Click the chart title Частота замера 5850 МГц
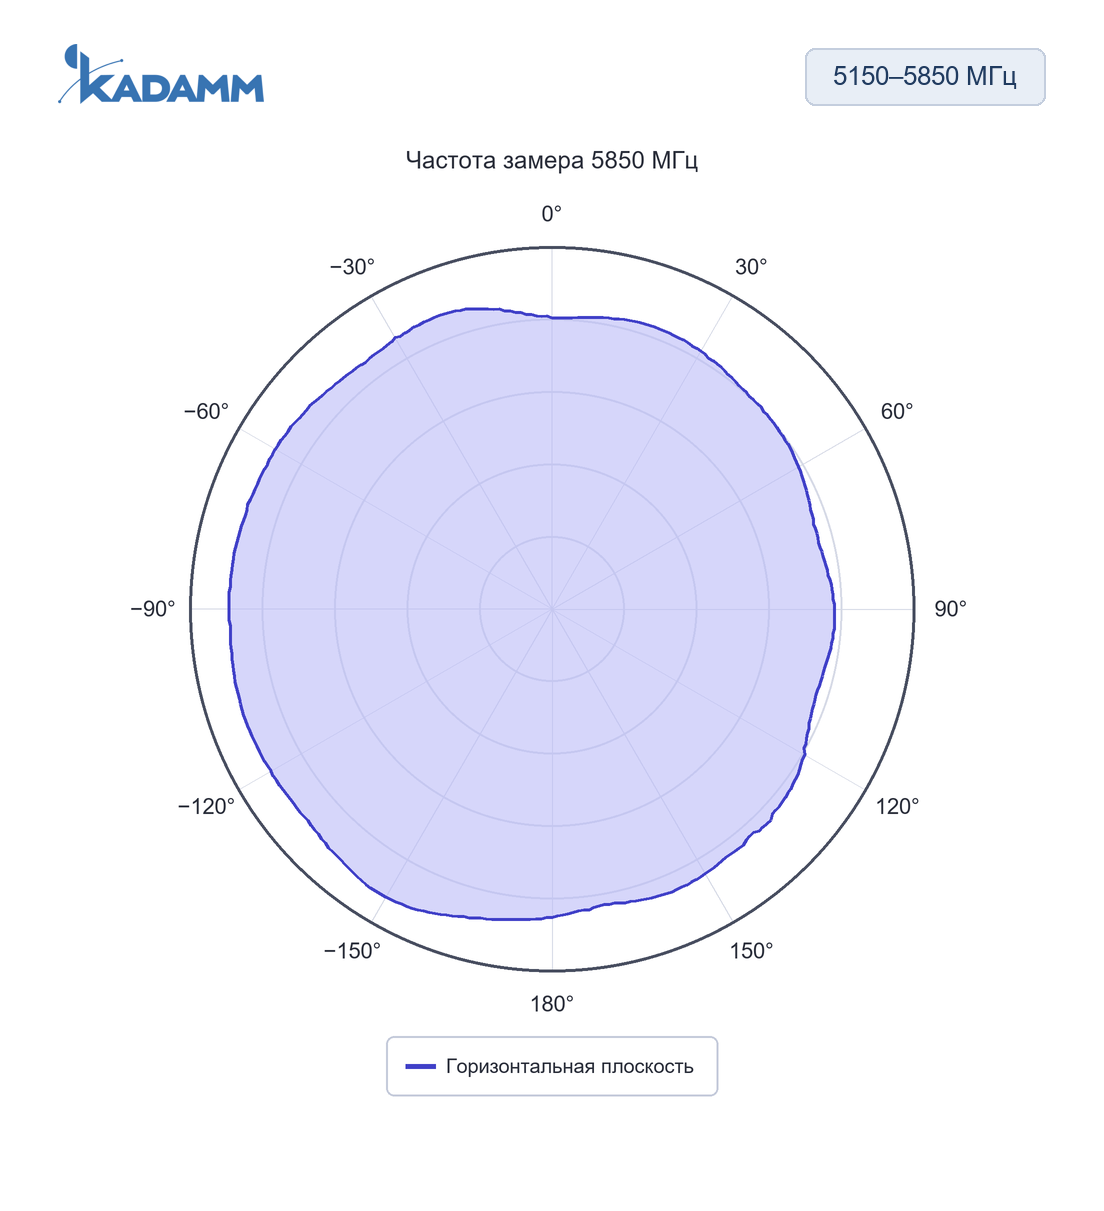The height and width of the screenshot is (1211, 1104). 552,160
